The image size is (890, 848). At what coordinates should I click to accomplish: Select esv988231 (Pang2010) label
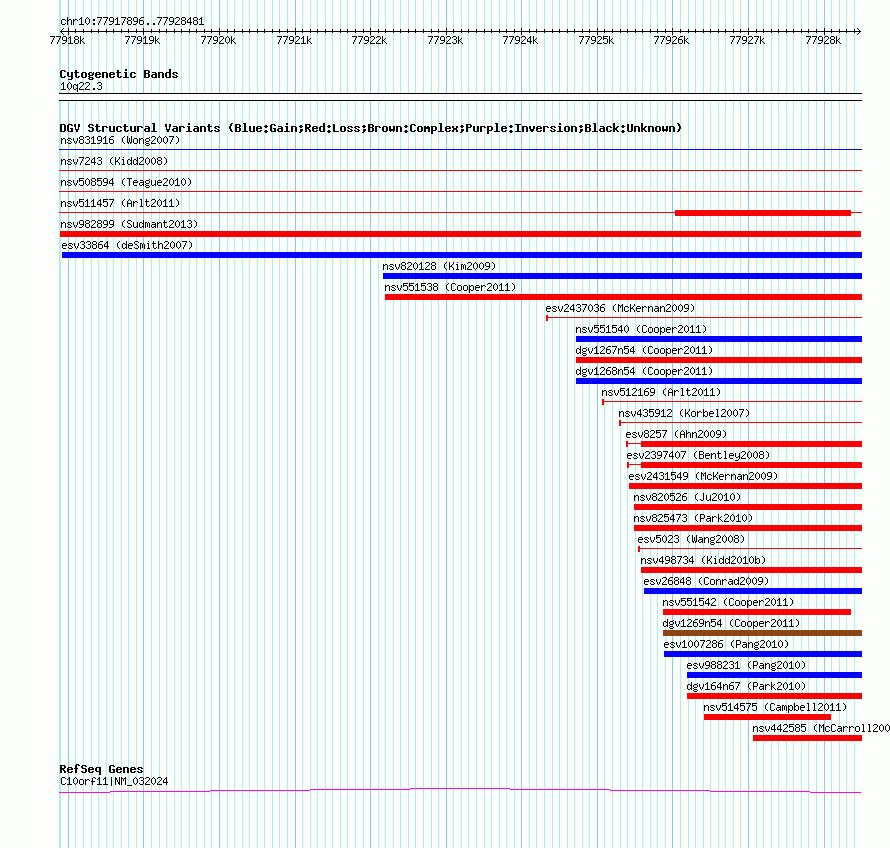(x=746, y=665)
